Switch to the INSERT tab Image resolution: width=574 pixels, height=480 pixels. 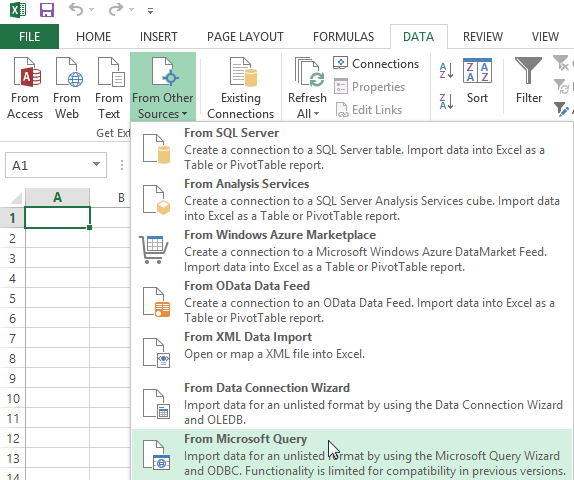pos(159,37)
